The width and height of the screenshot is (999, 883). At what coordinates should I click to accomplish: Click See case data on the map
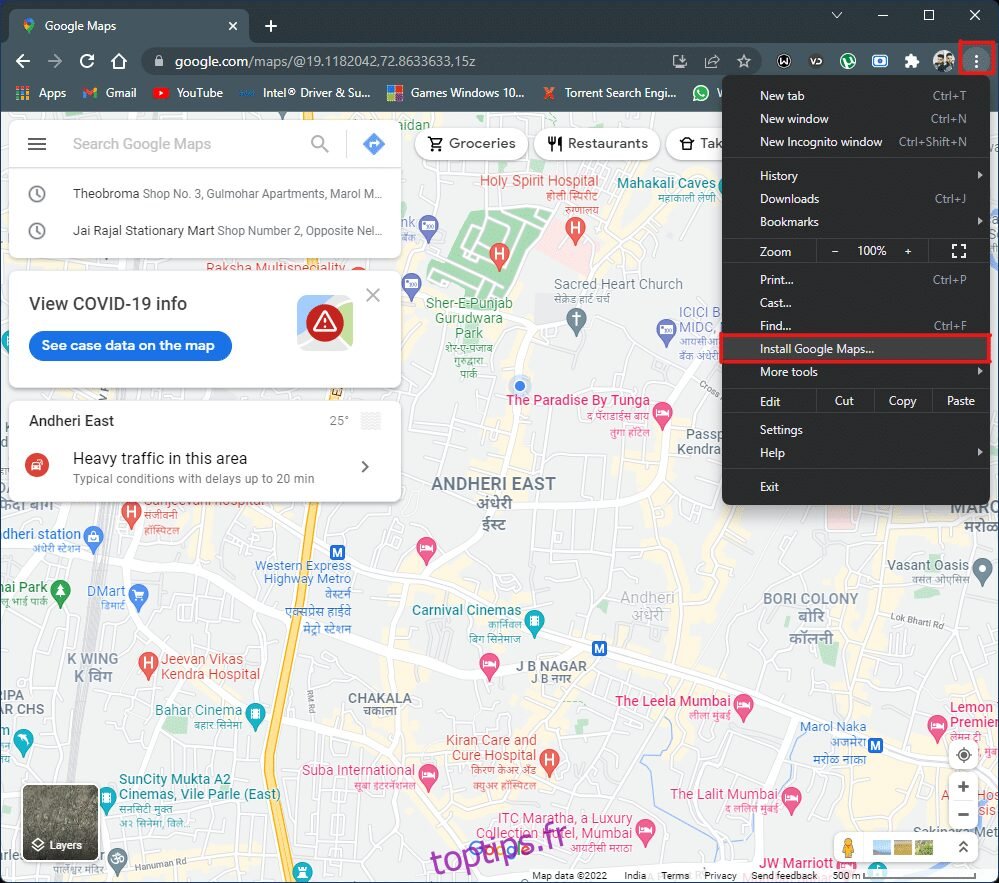pyautogui.click(x=129, y=346)
